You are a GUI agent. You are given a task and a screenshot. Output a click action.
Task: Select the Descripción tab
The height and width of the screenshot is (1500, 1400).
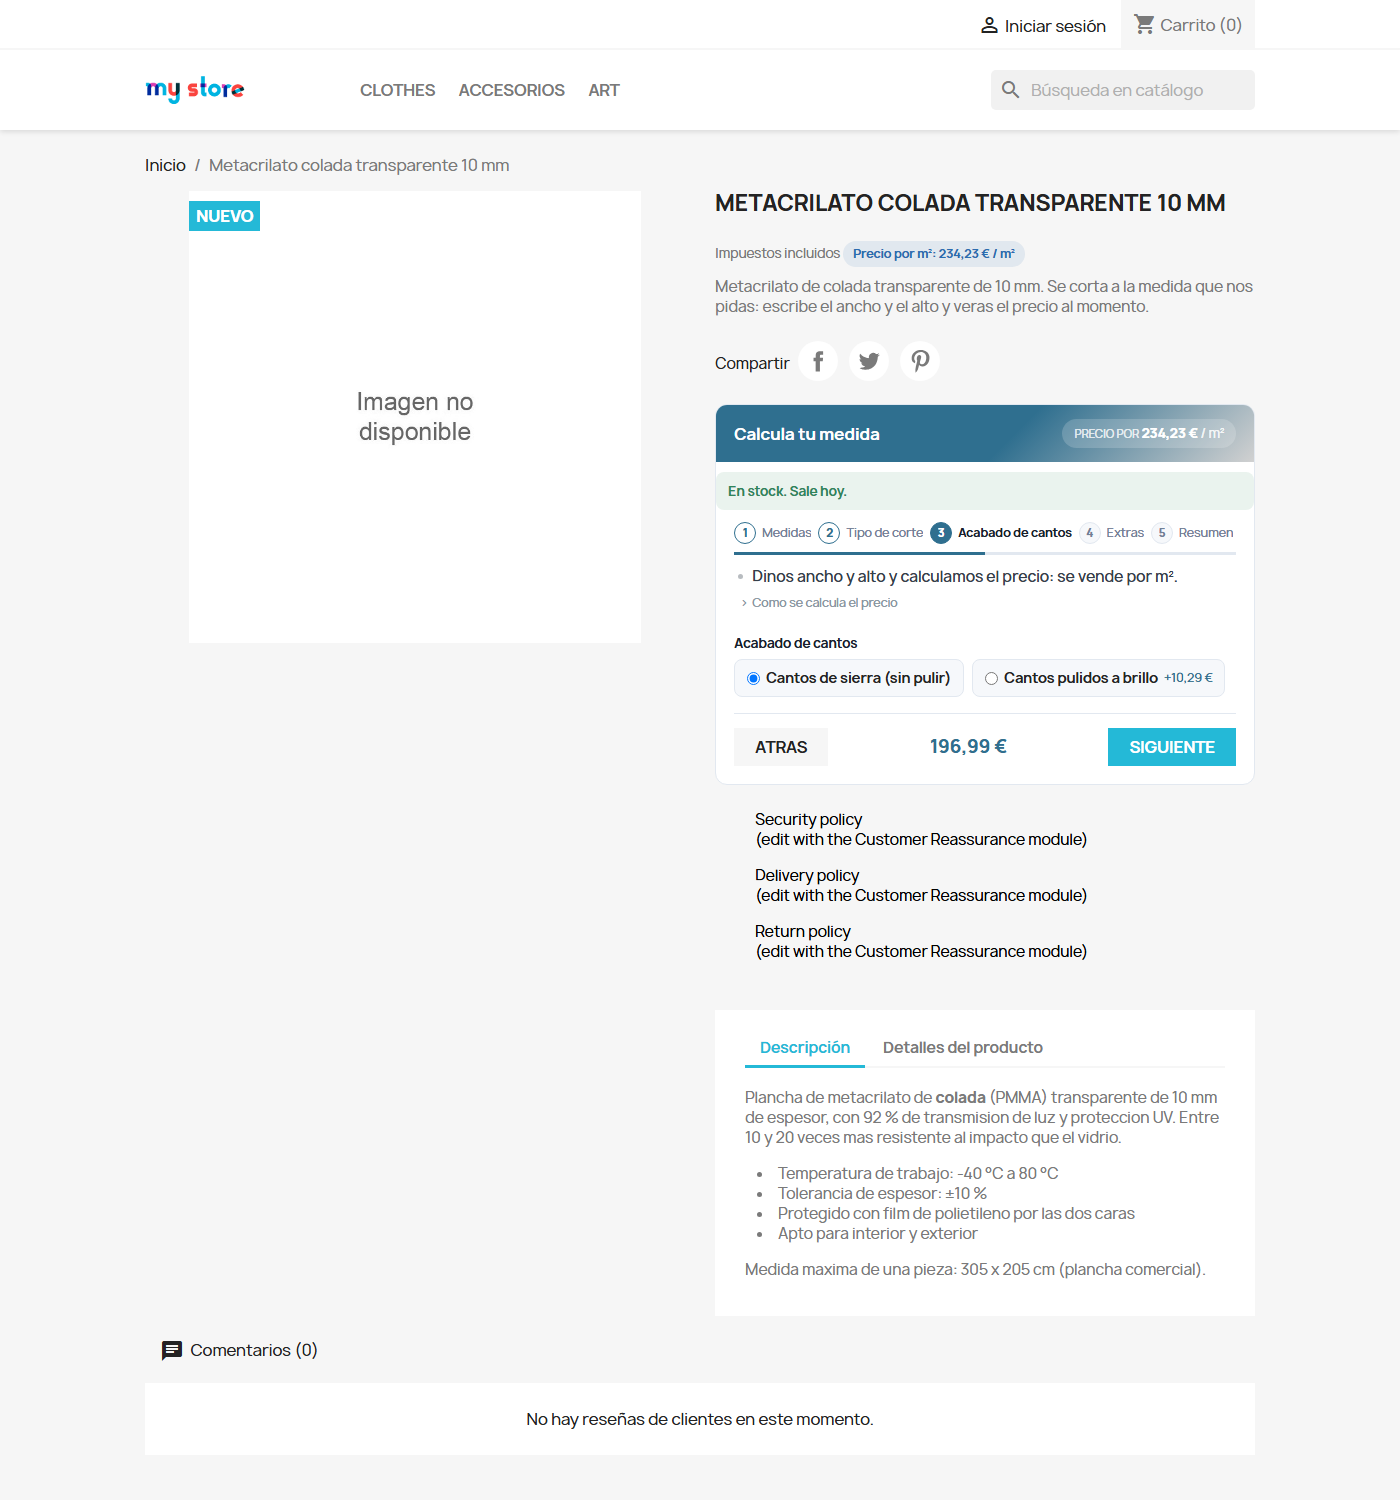click(805, 1047)
